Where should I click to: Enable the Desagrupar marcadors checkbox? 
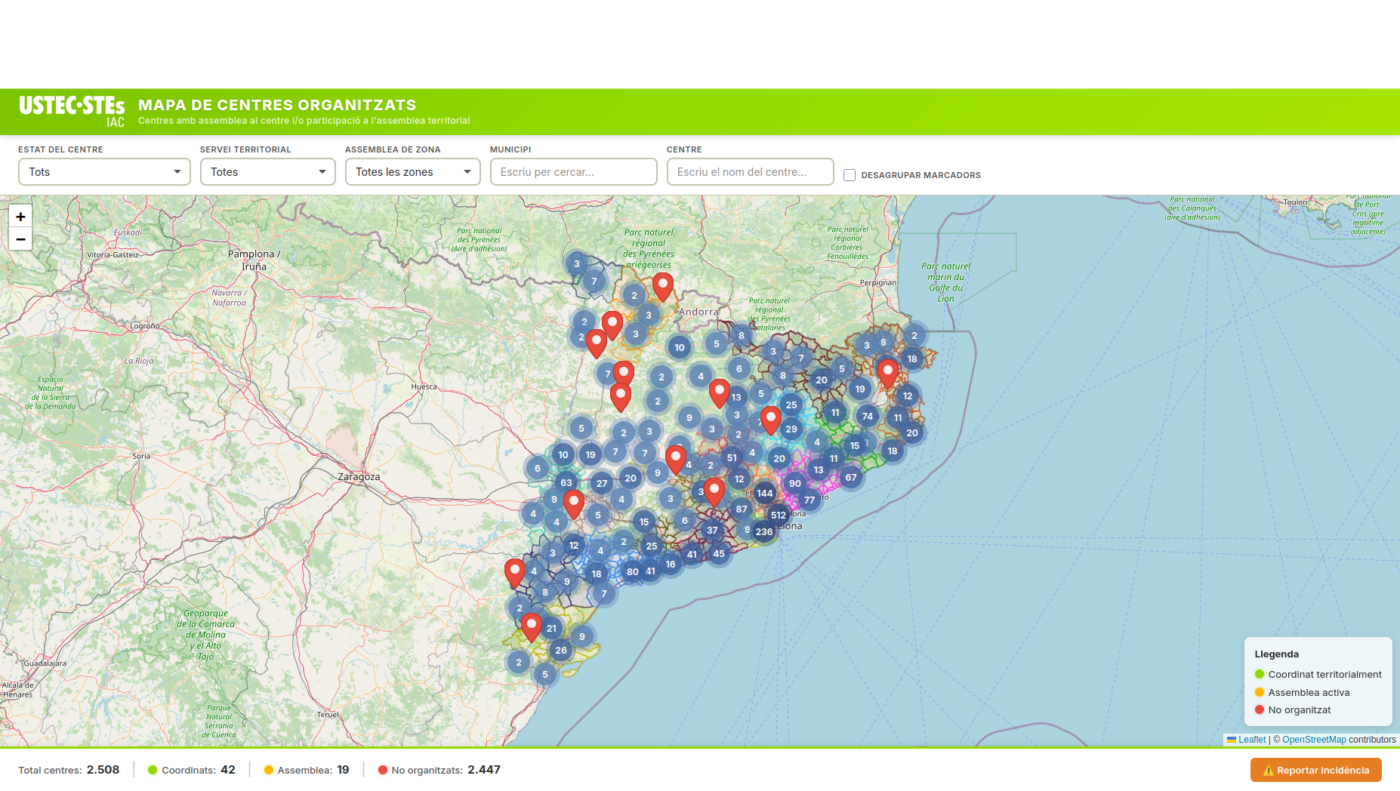(x=849, y=175)
